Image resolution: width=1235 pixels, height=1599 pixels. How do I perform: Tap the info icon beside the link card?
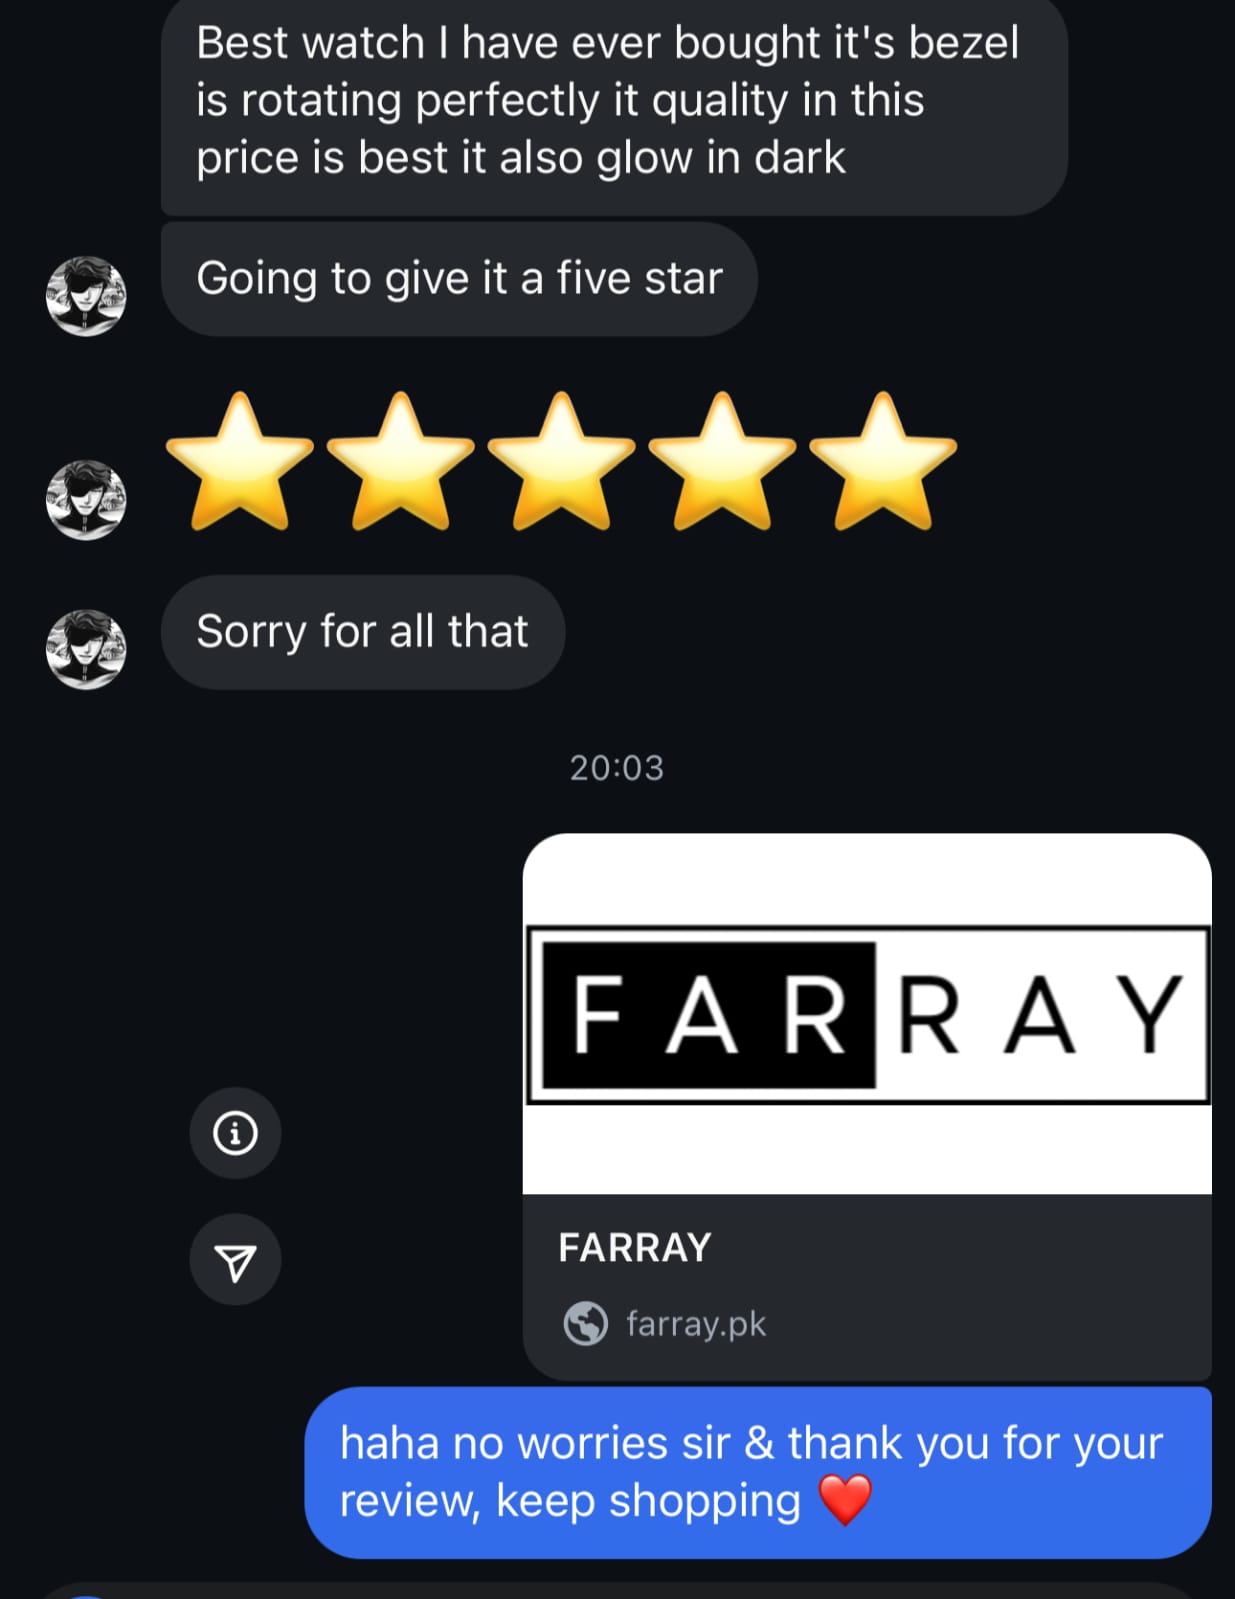tap(235, 1133)
